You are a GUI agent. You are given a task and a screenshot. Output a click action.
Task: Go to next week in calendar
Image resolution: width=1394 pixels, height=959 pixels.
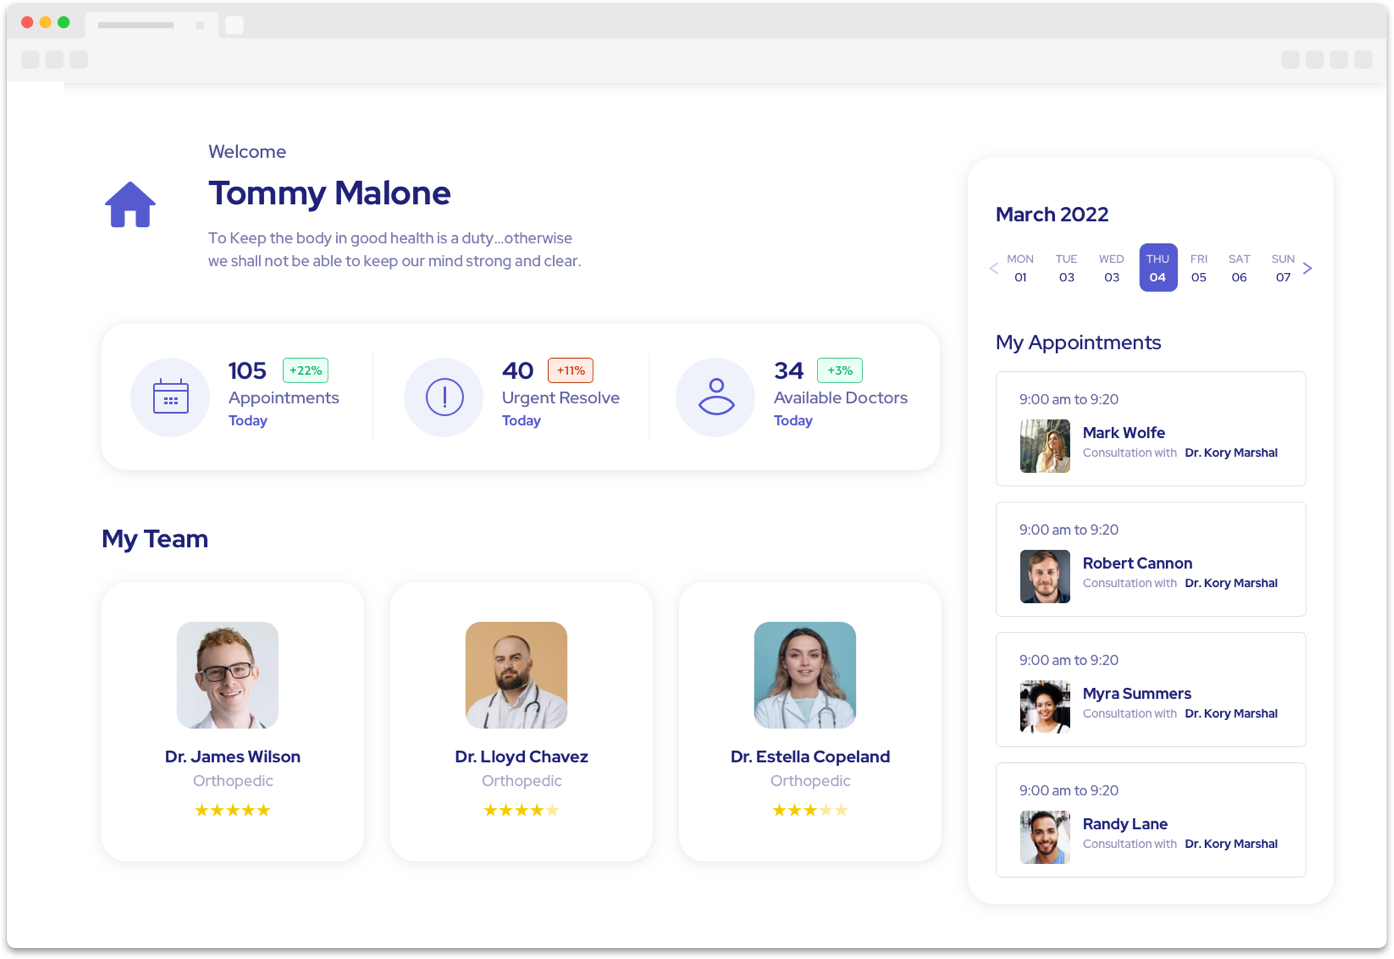coord(1307,268)
